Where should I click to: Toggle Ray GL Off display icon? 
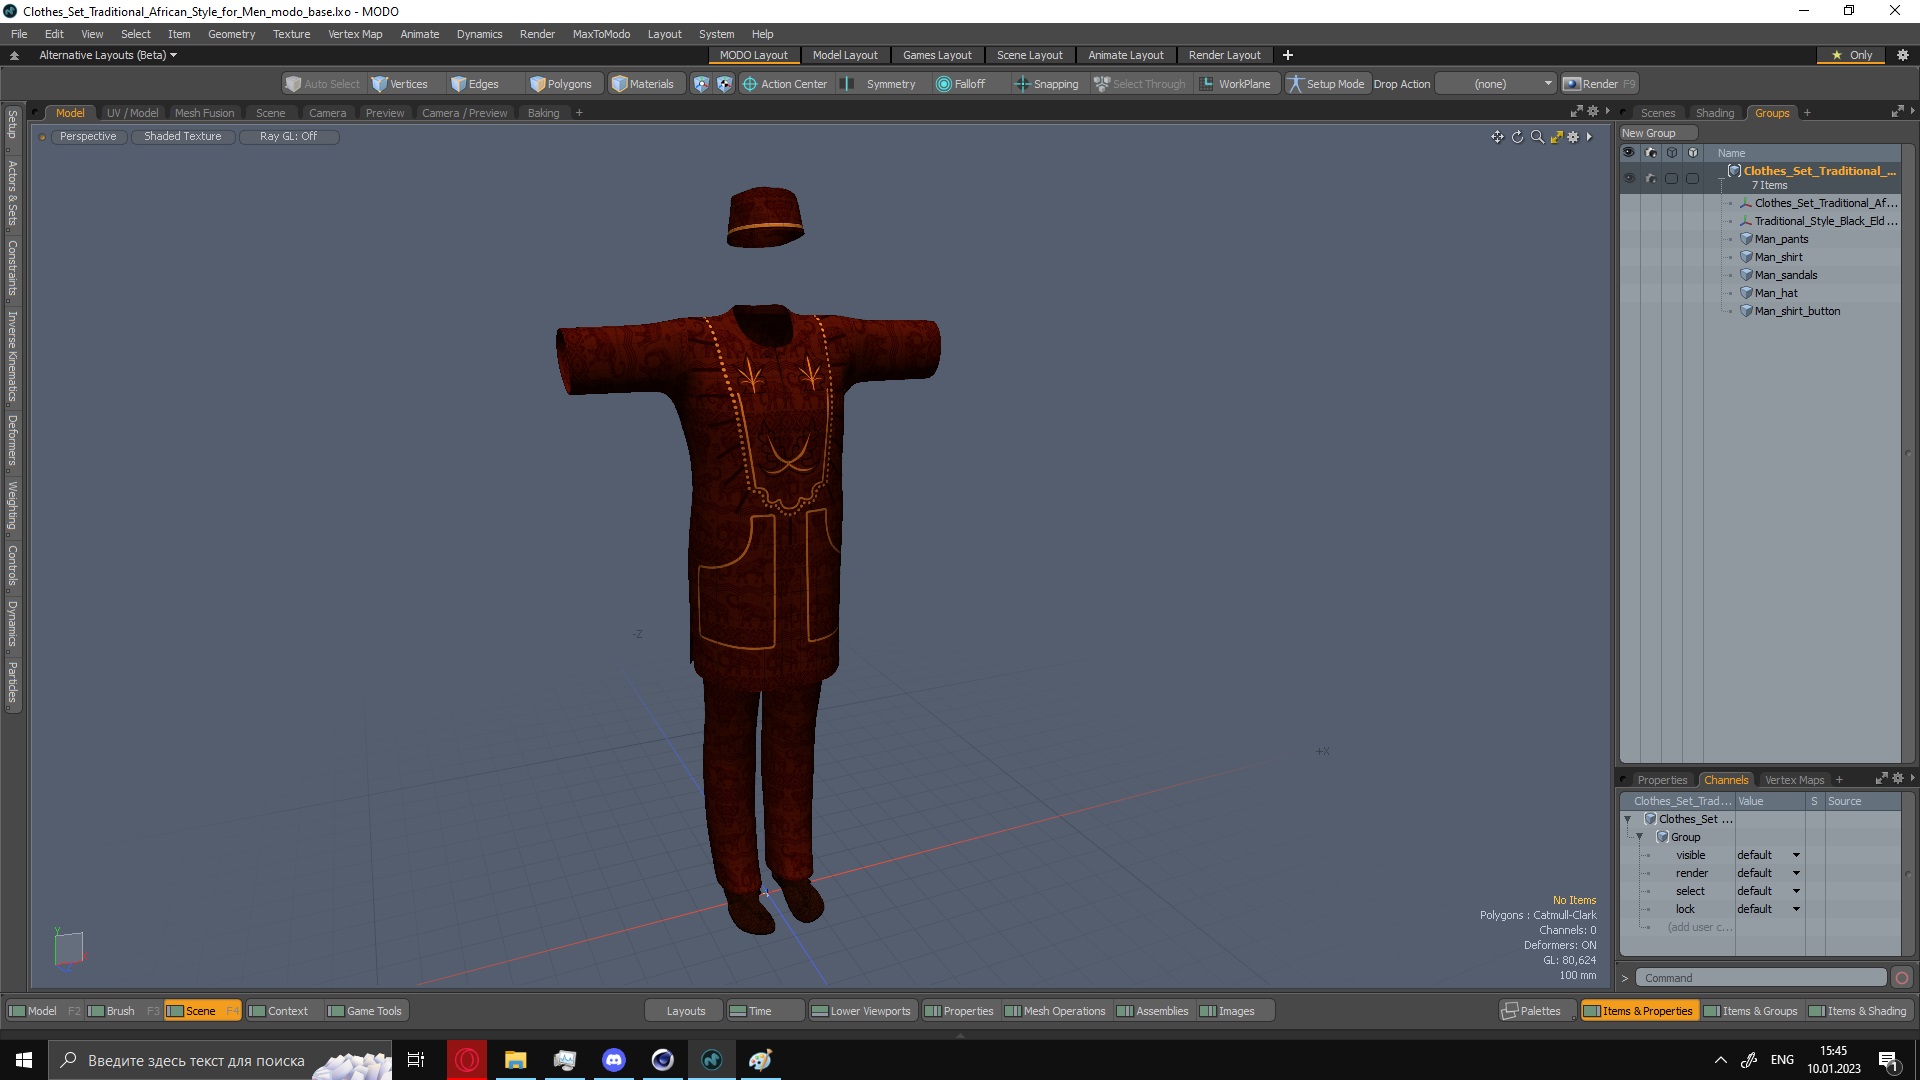pyautogui.click(x=287, y=136)
